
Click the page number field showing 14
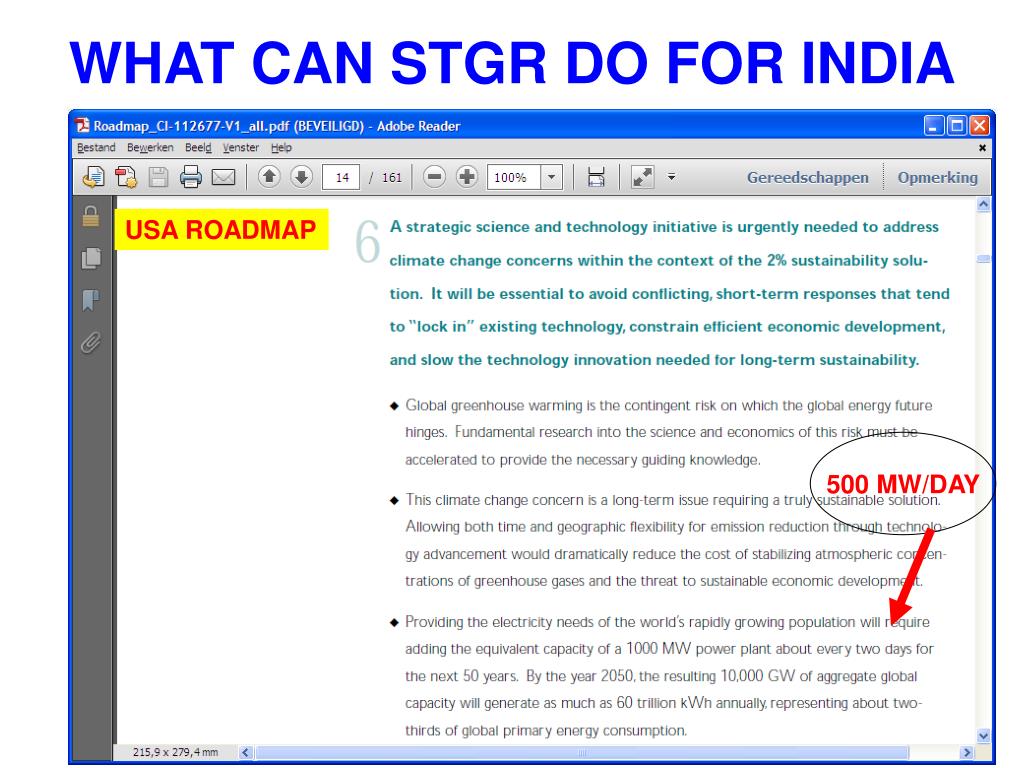tap(341, 177)
